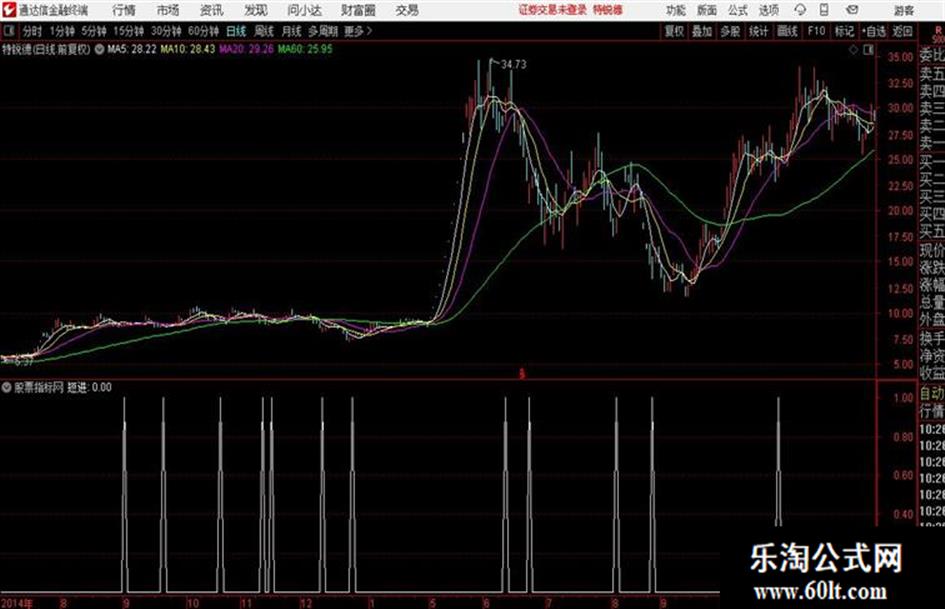The image size is (945, 609).
Task: Open the customer service headset icon
Action: pos(800,10)
